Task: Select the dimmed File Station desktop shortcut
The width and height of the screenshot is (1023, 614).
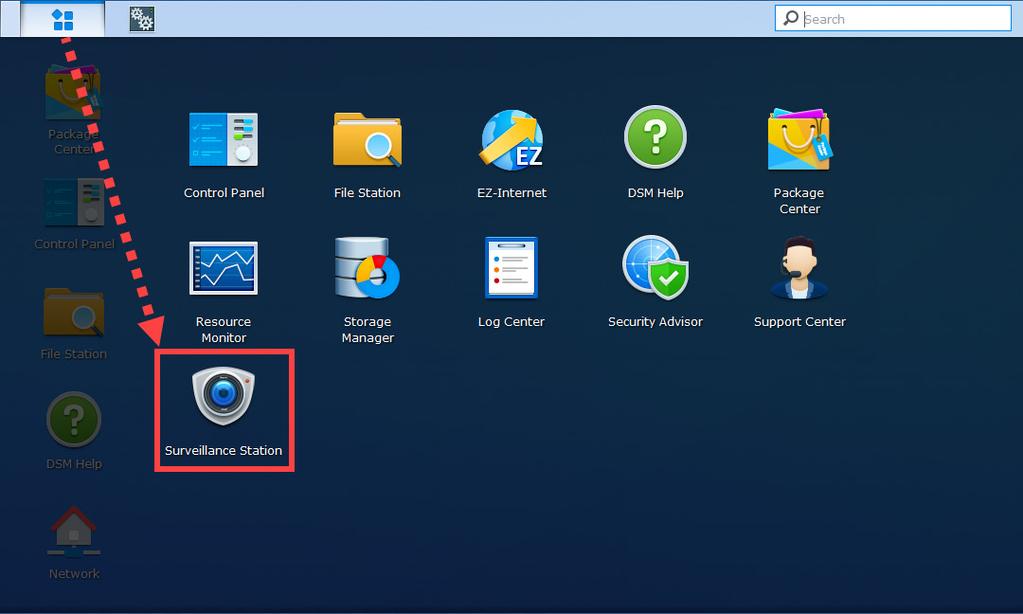Action: coord(73,324)
